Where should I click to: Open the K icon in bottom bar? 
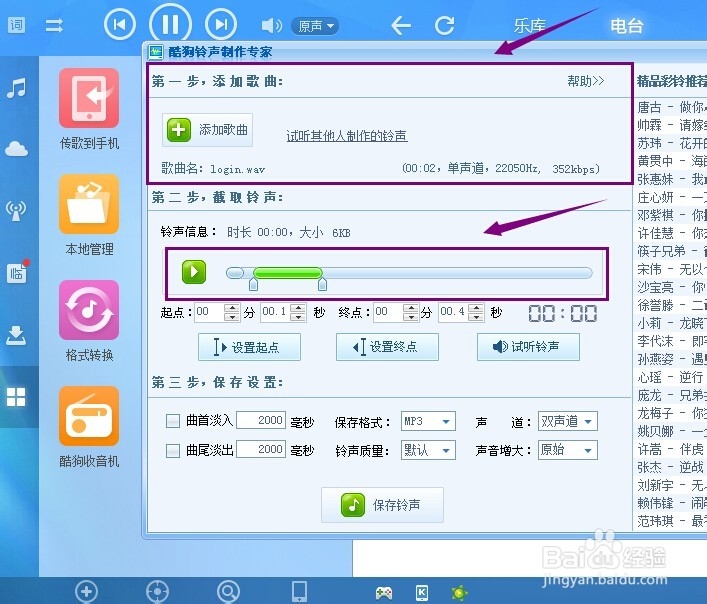click(422, 592)
